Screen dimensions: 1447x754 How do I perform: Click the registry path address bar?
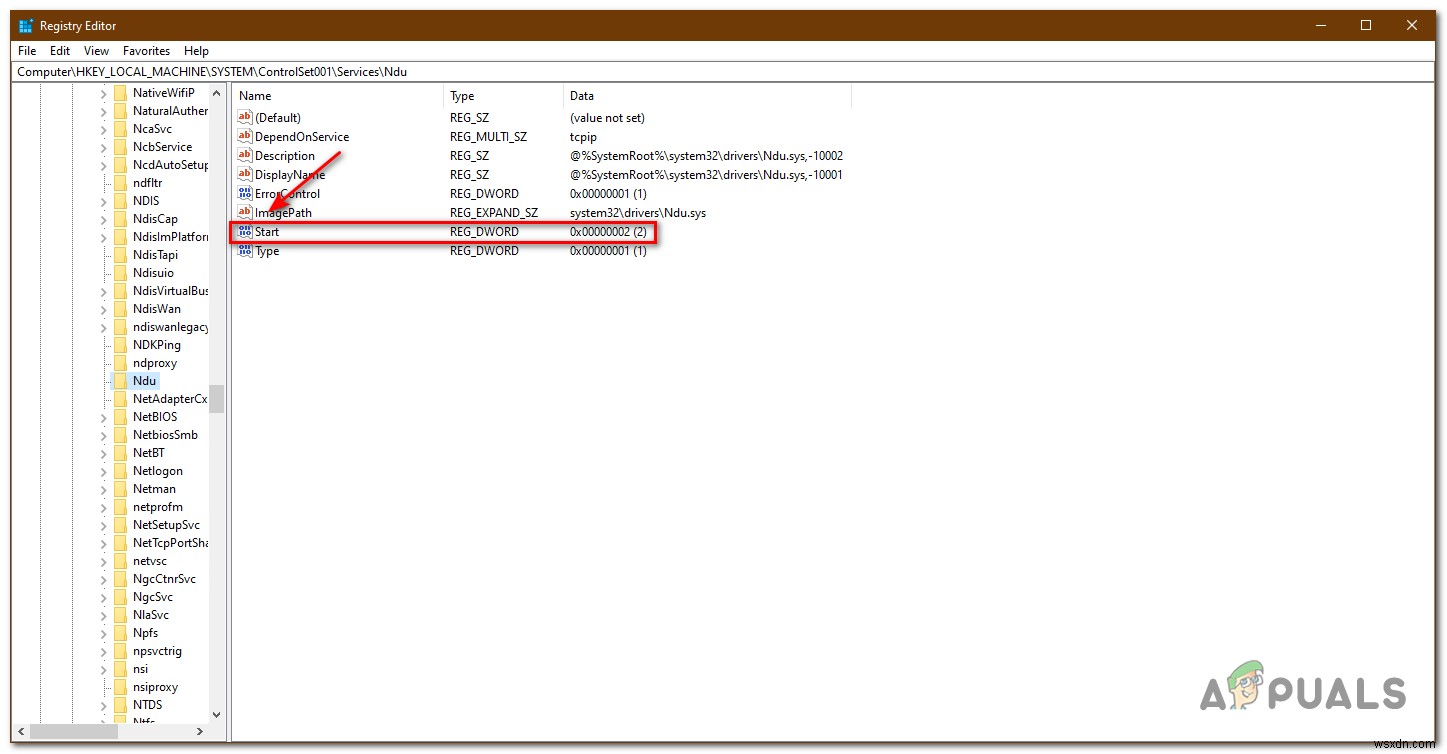coord(400,71)
